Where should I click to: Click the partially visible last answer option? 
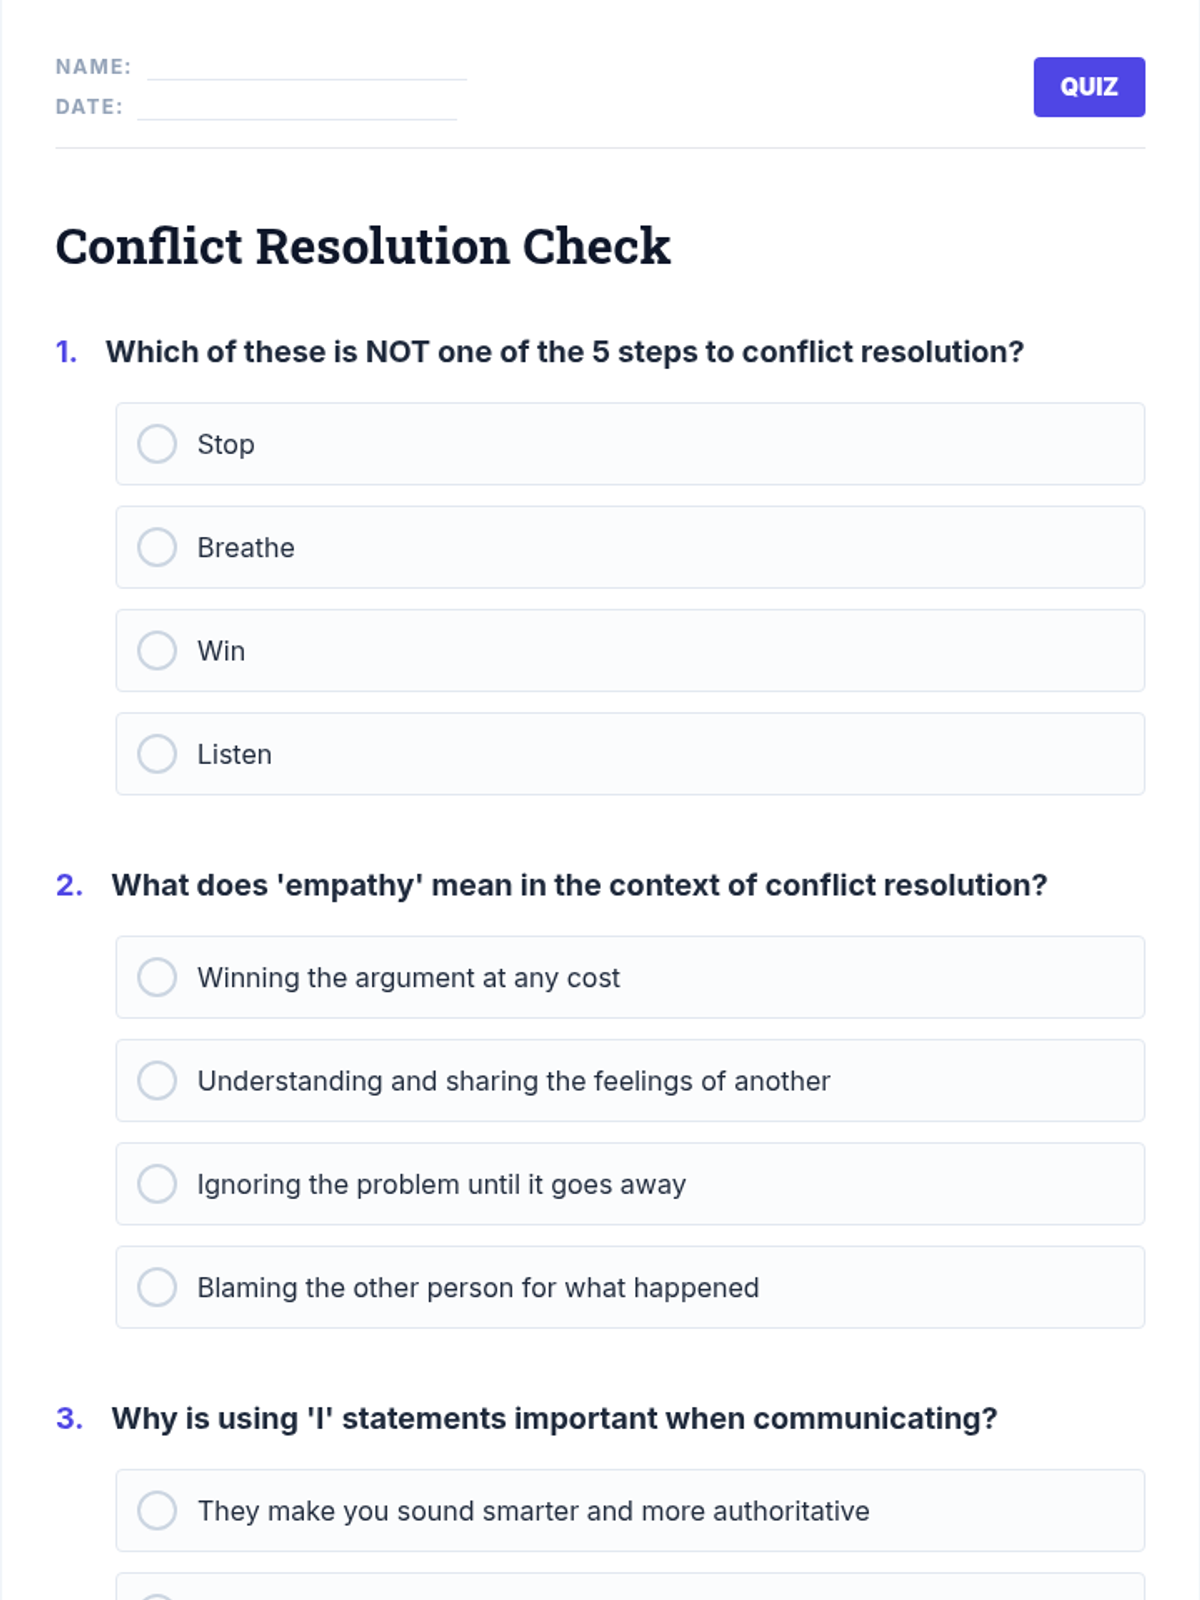coord(630,1588)
